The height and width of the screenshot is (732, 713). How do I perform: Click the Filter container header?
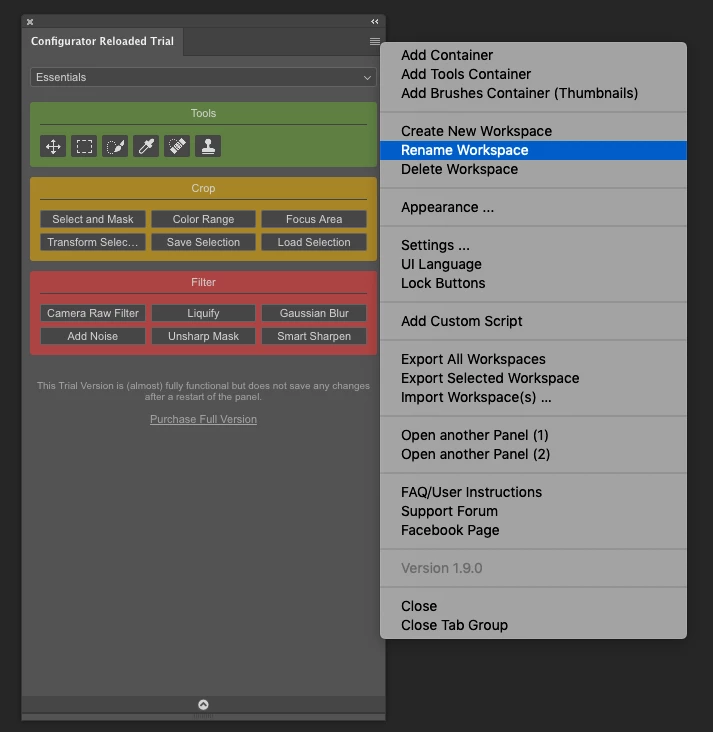pyautogui.click(x=203, y=282)
